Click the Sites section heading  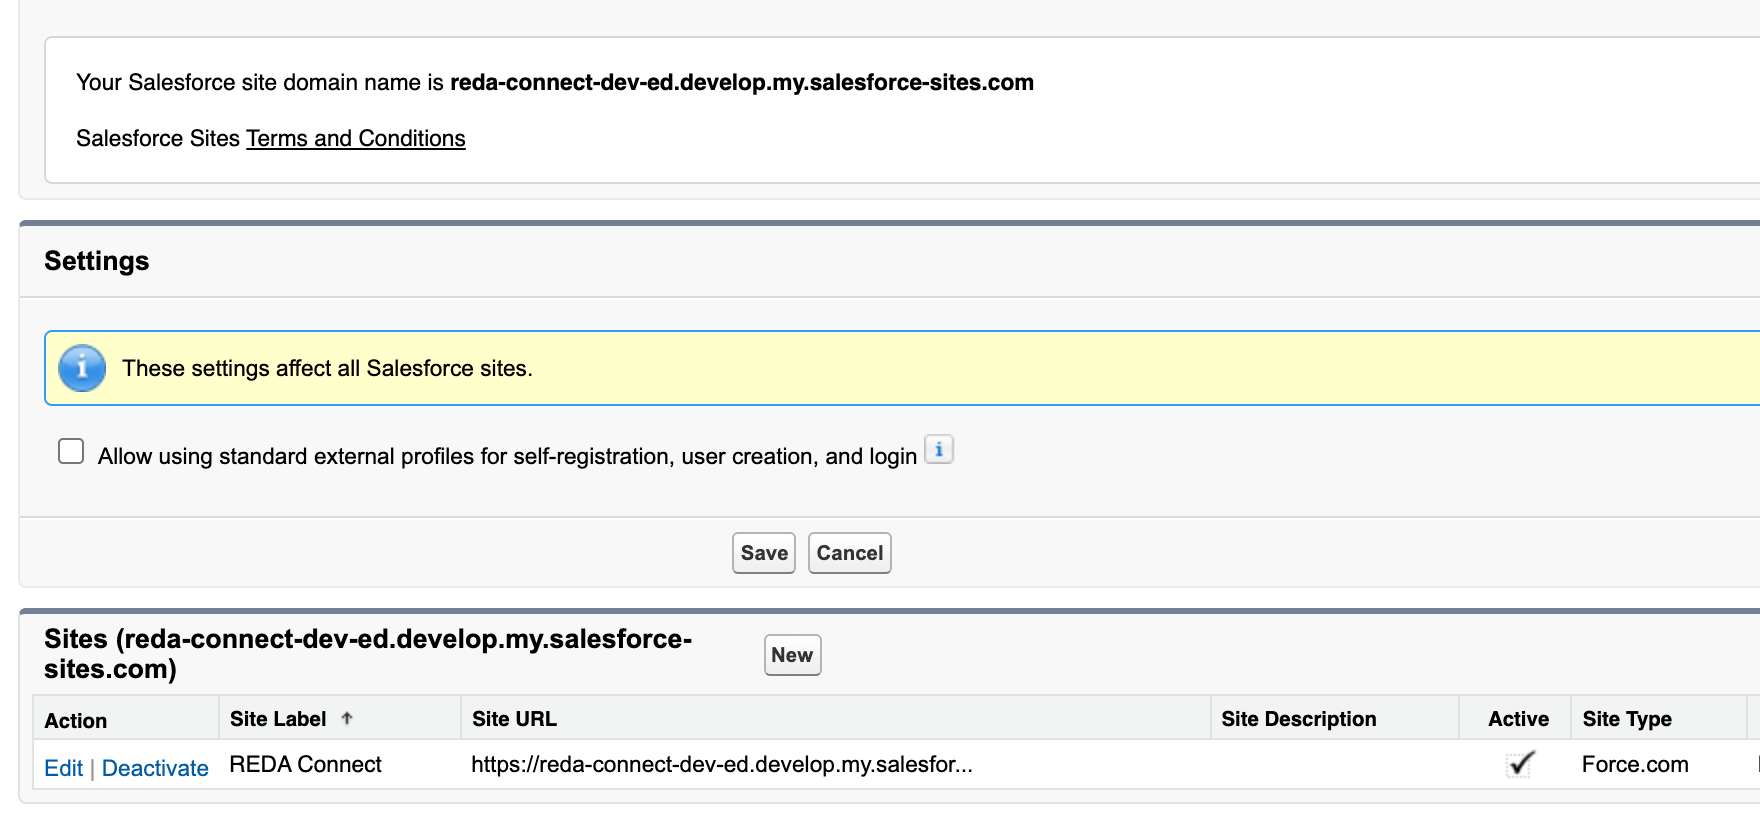coord(368,654)
